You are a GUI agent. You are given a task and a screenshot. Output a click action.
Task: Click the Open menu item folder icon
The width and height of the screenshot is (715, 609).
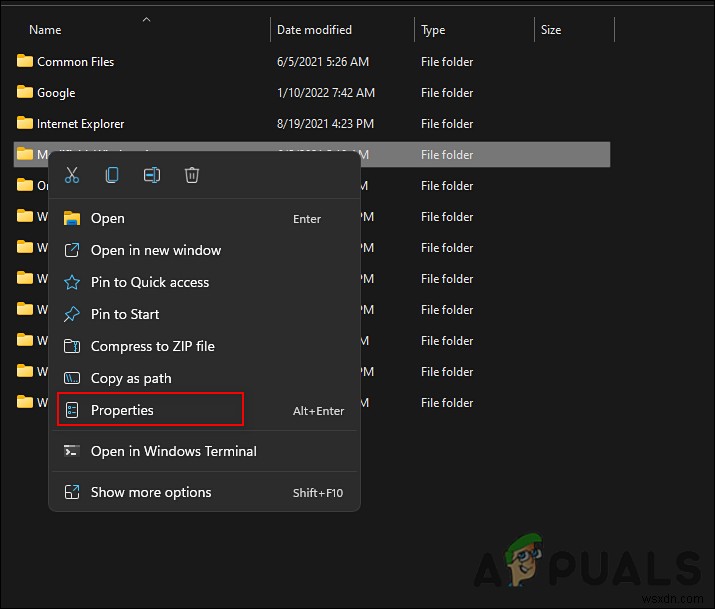point(72,218)
